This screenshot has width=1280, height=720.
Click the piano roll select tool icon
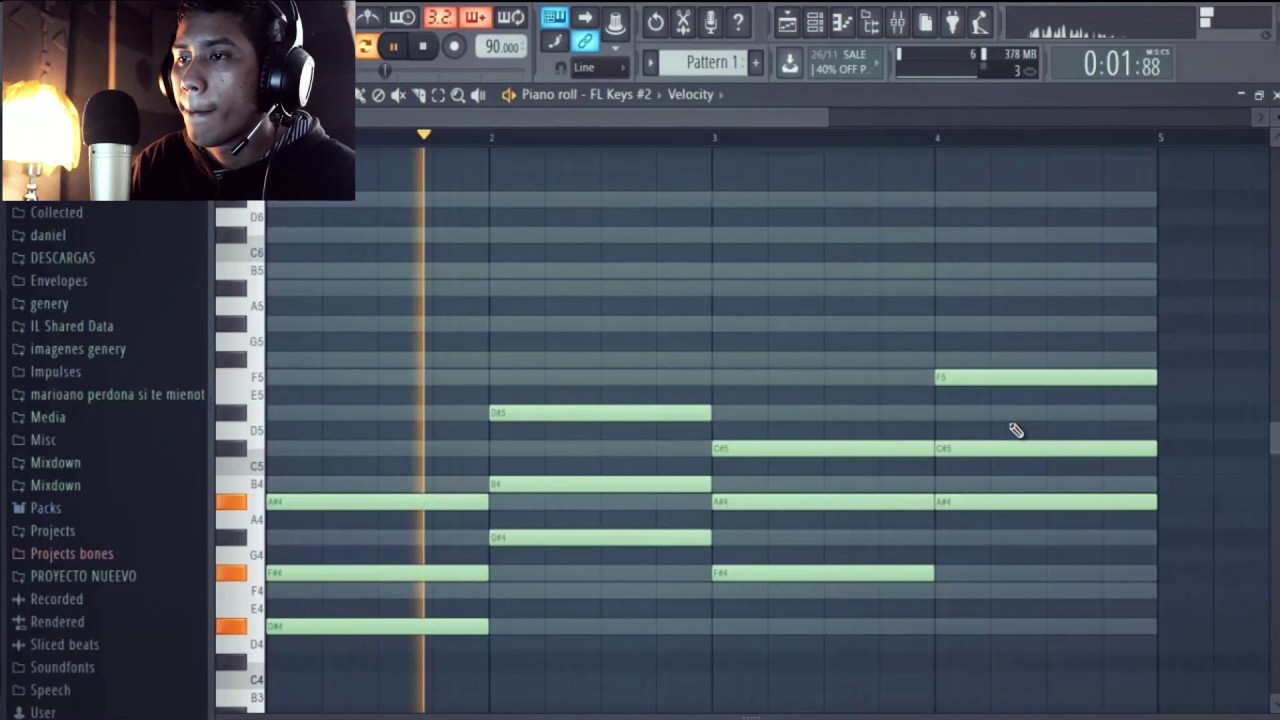[438, 95]
